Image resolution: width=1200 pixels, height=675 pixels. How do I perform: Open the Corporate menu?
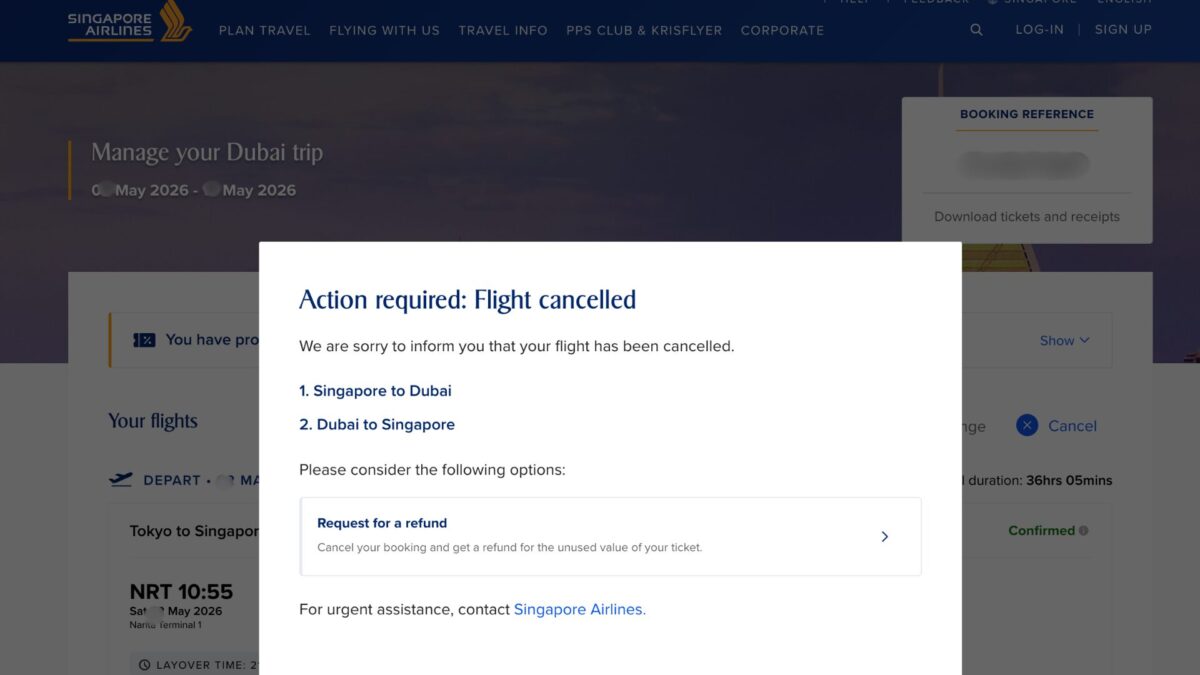(782, 31)
